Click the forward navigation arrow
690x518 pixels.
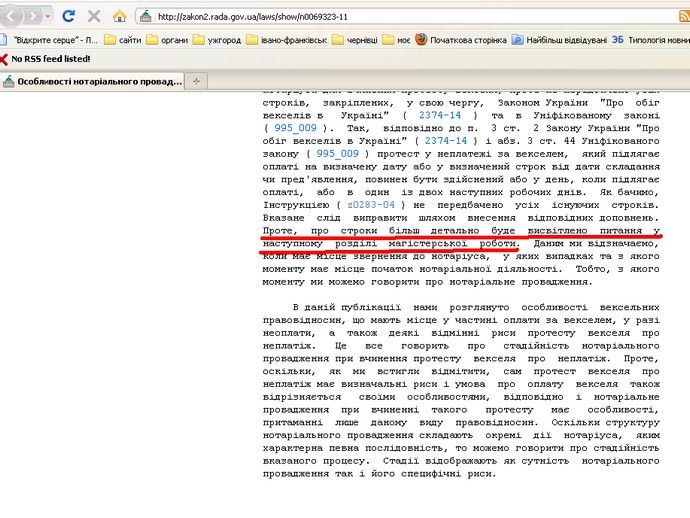pos(34,16)
